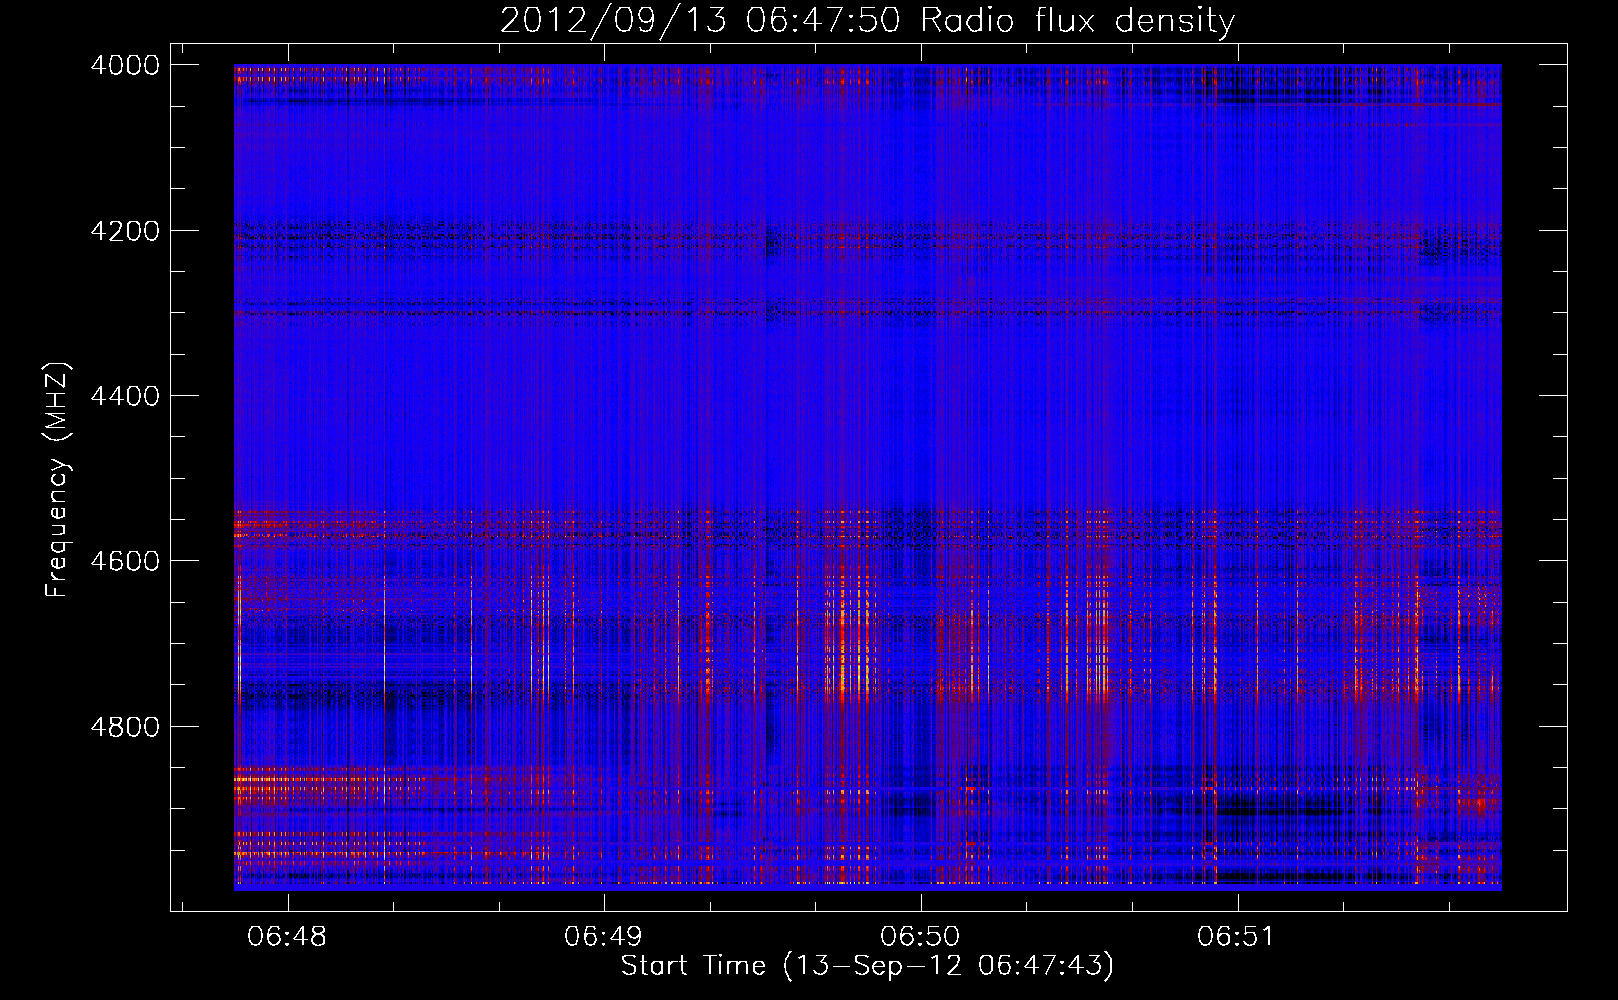1618x1000 pixels.
Task: Click the 4800 frequency axis label
Action: point(125,726)
